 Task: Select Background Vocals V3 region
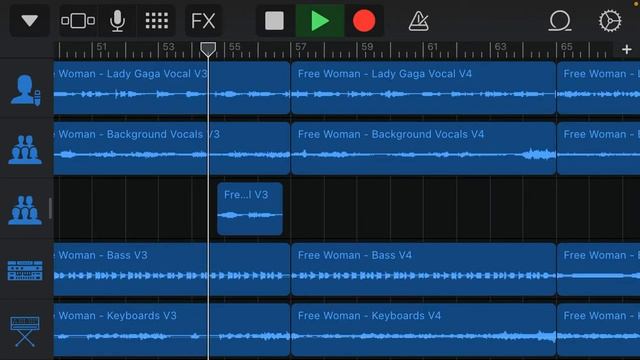tap(172, 148)
